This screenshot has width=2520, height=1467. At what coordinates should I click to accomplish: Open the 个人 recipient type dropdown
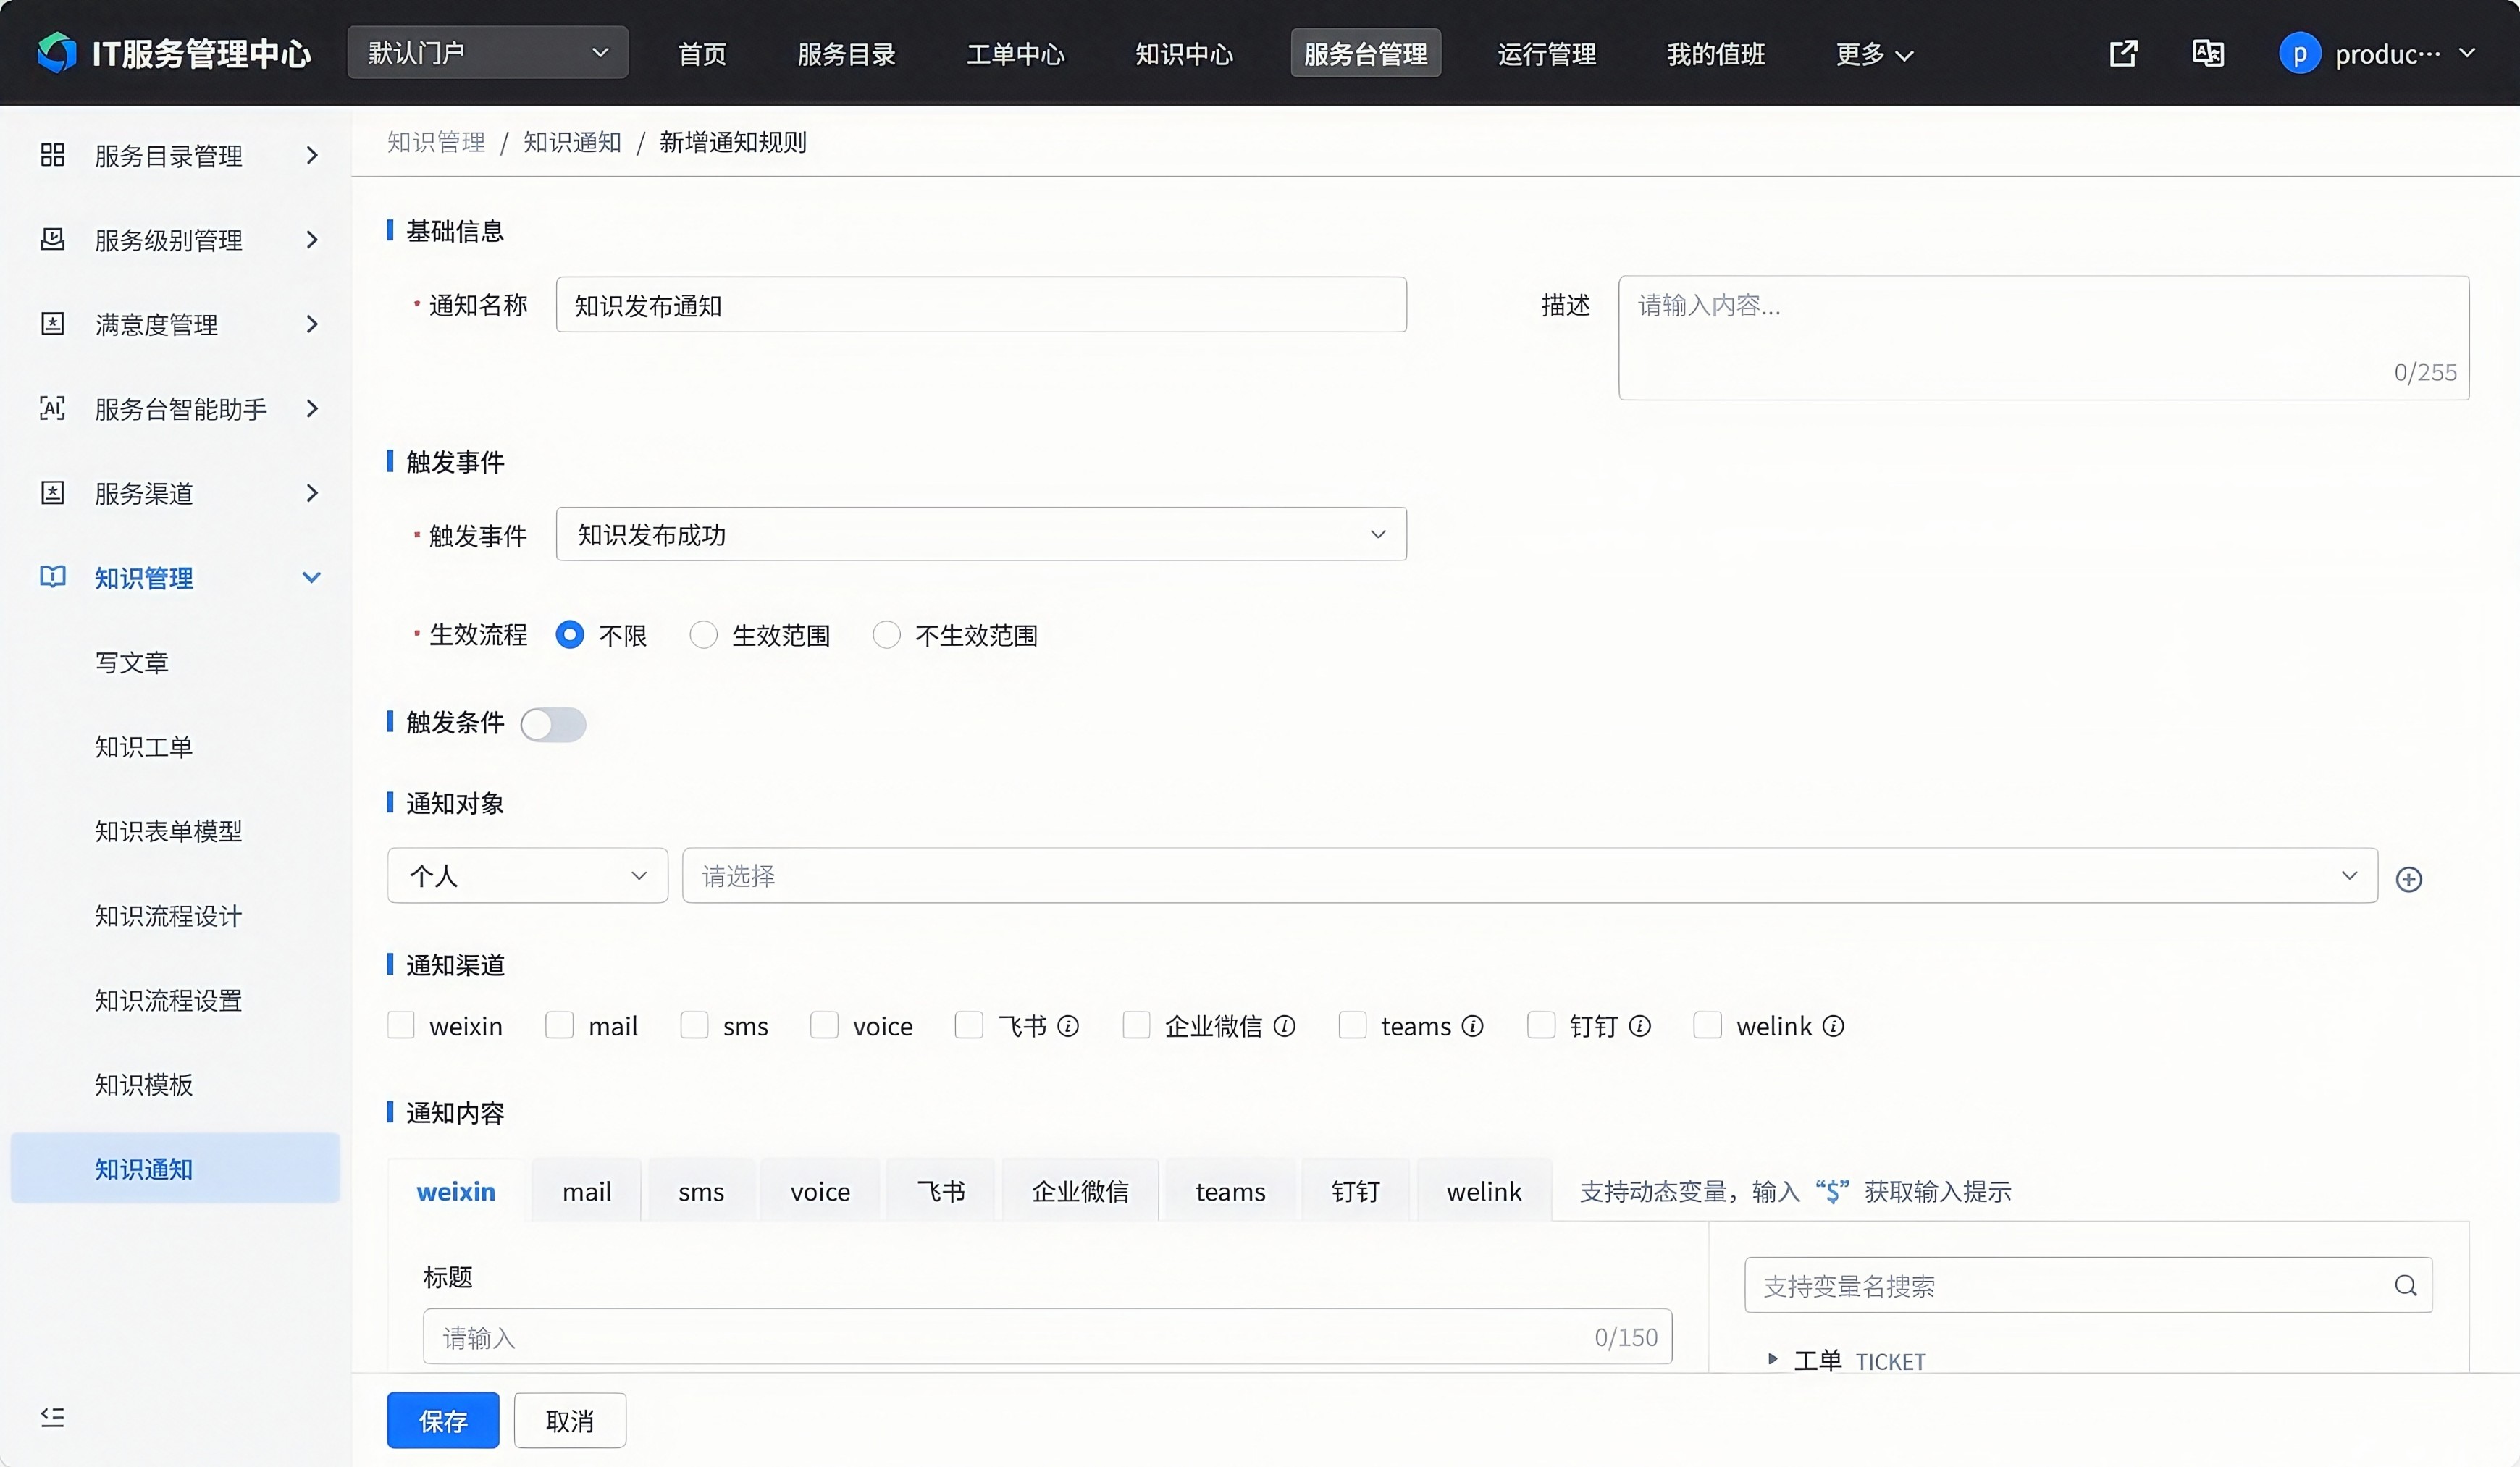[x=527, y=876]
